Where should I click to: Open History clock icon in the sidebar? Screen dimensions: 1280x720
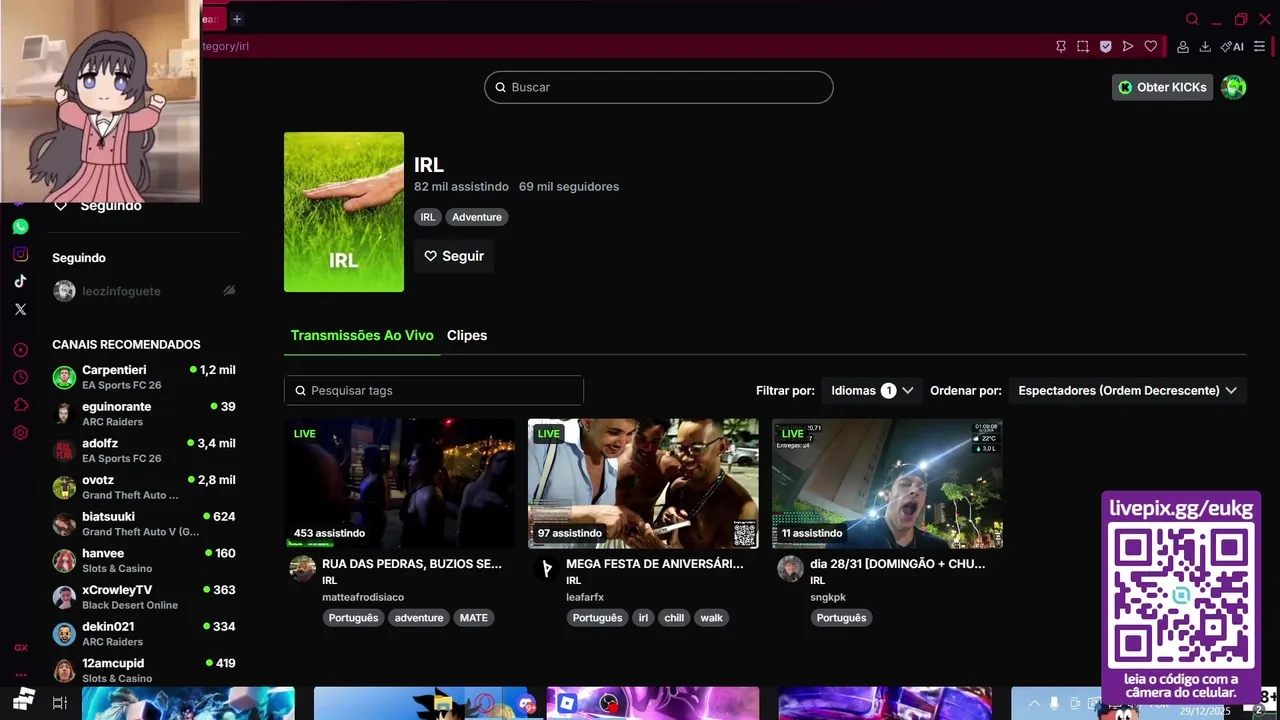pyautogui.click(x=20, y=377)
